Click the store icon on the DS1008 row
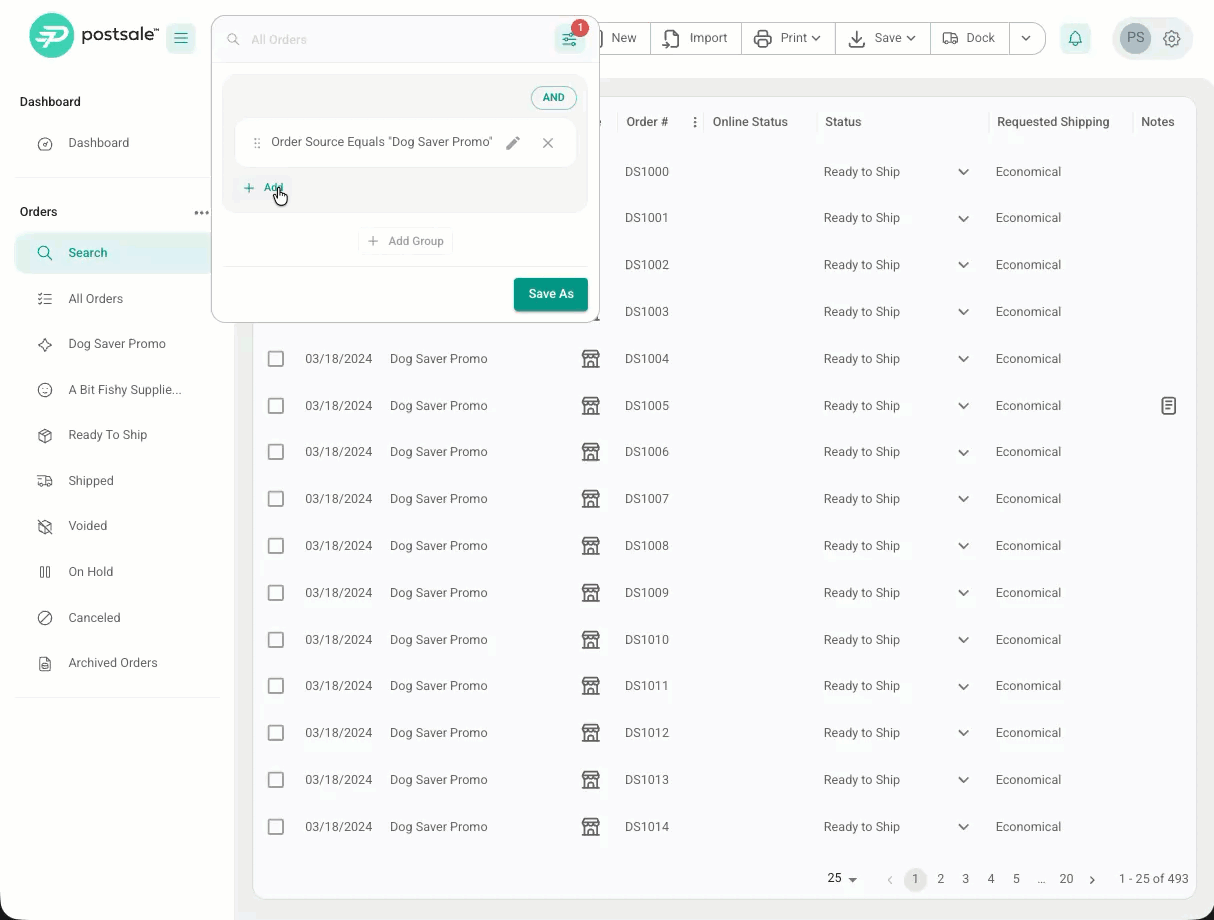 point(591,546)
